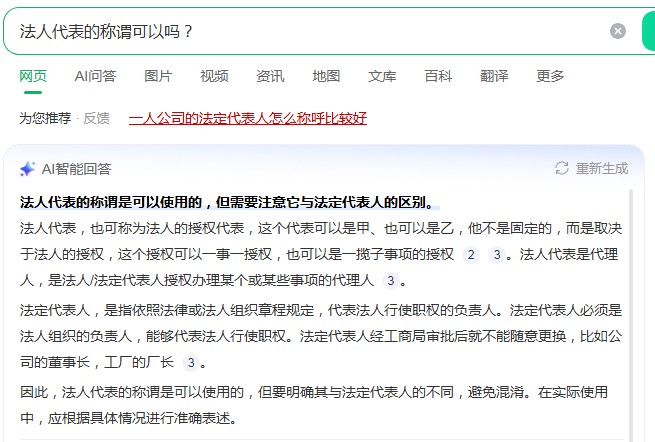This screenshot has height=442, width=655.
Task: Click the 反馈 feedback link
Action: pos(97,118)
